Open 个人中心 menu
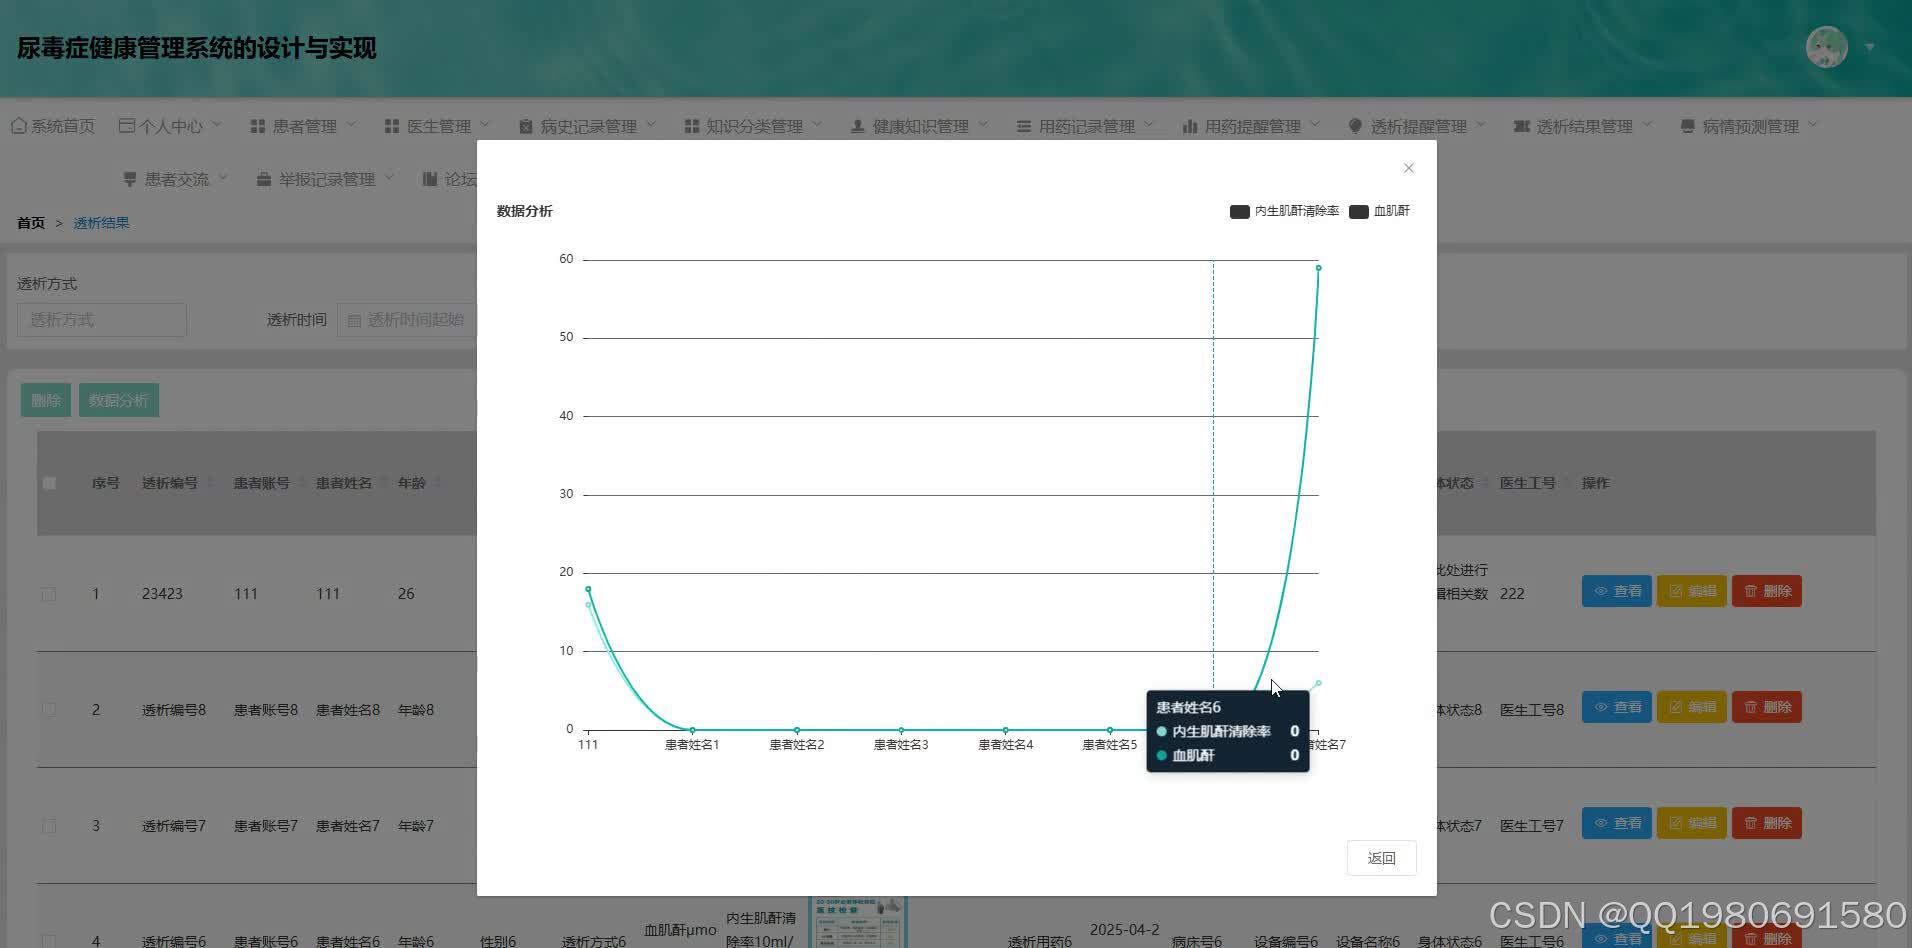The width and height of the screenshot is (1912, 948). click(170, 126)
